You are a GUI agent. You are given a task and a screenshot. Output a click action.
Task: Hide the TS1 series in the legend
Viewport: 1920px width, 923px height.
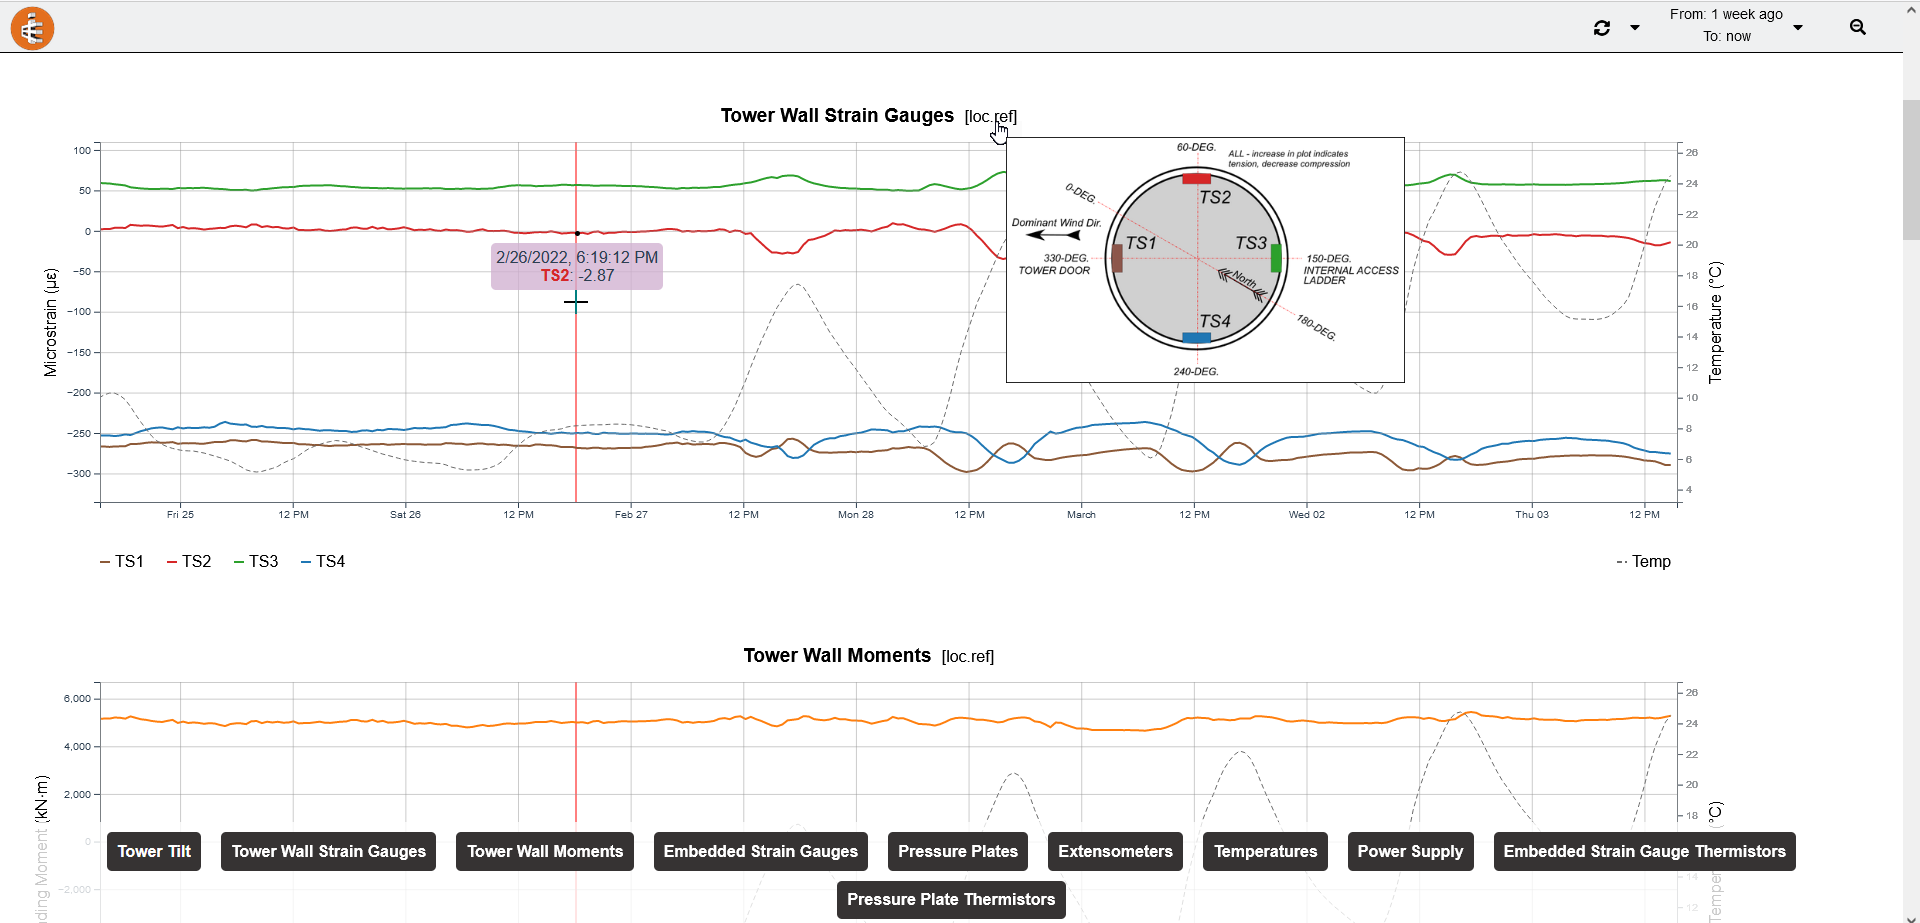tap(128, 561)
